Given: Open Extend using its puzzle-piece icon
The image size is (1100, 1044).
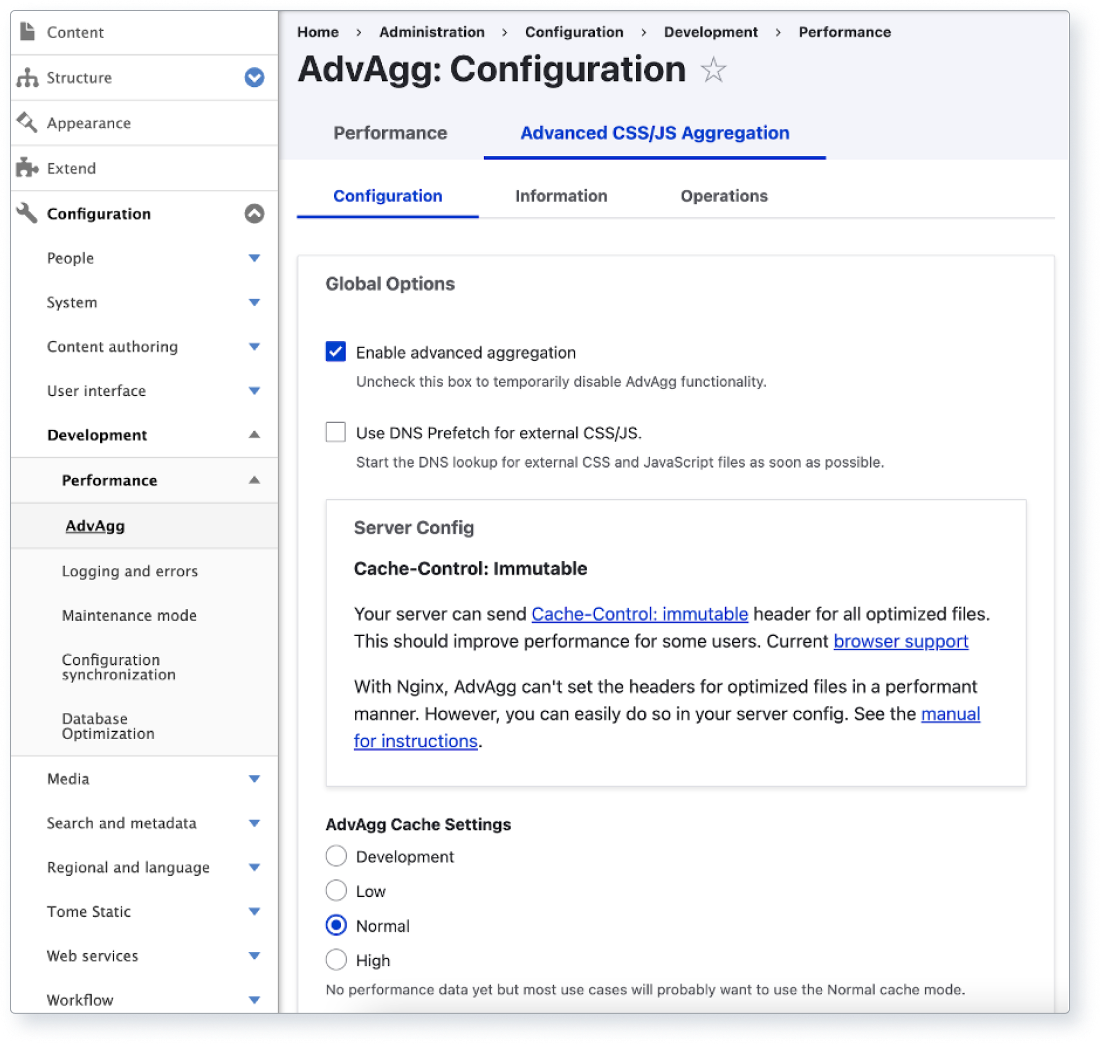Looking at the screenshot, I should point(25,168).
